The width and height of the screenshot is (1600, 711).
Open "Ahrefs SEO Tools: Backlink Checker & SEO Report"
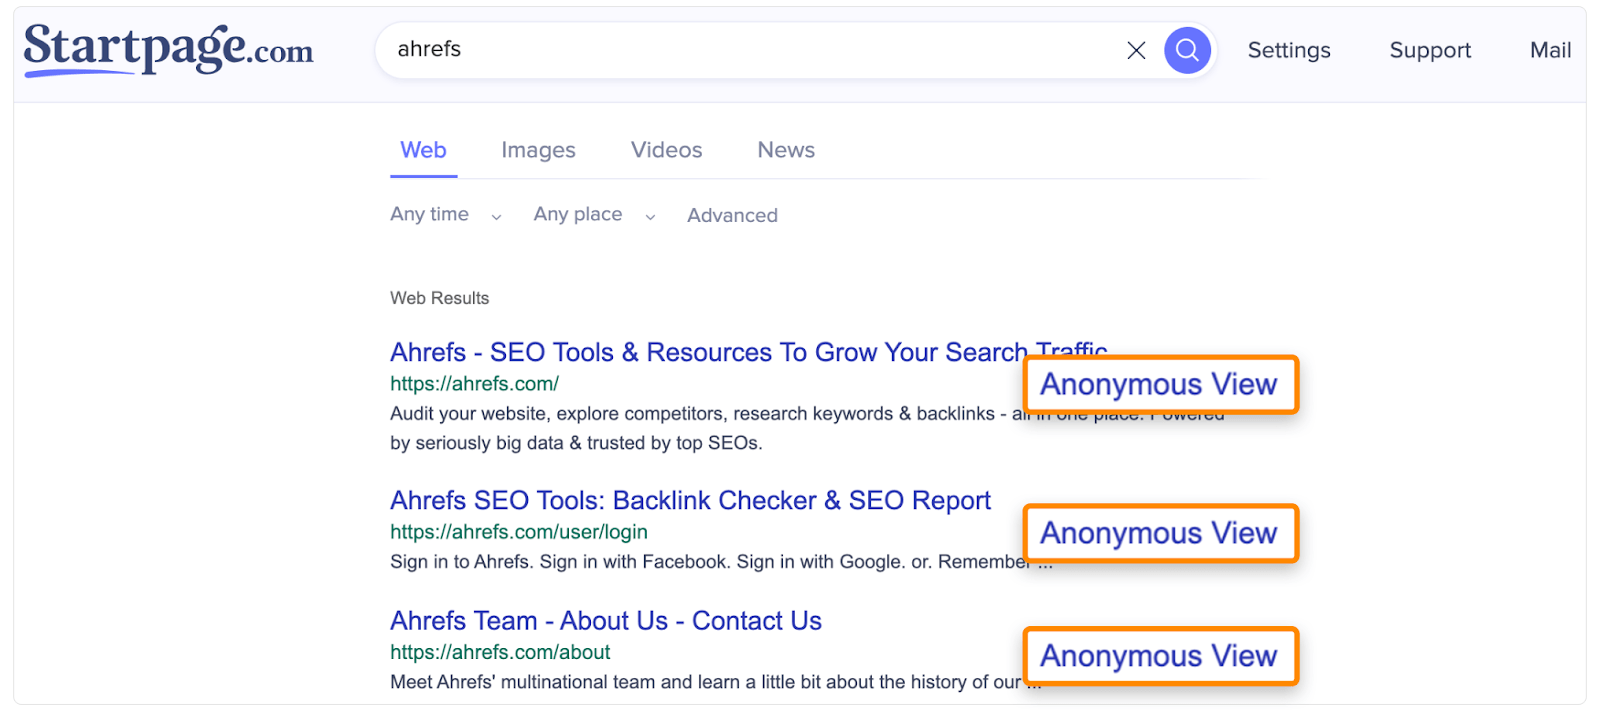click(x=690, y=500)
